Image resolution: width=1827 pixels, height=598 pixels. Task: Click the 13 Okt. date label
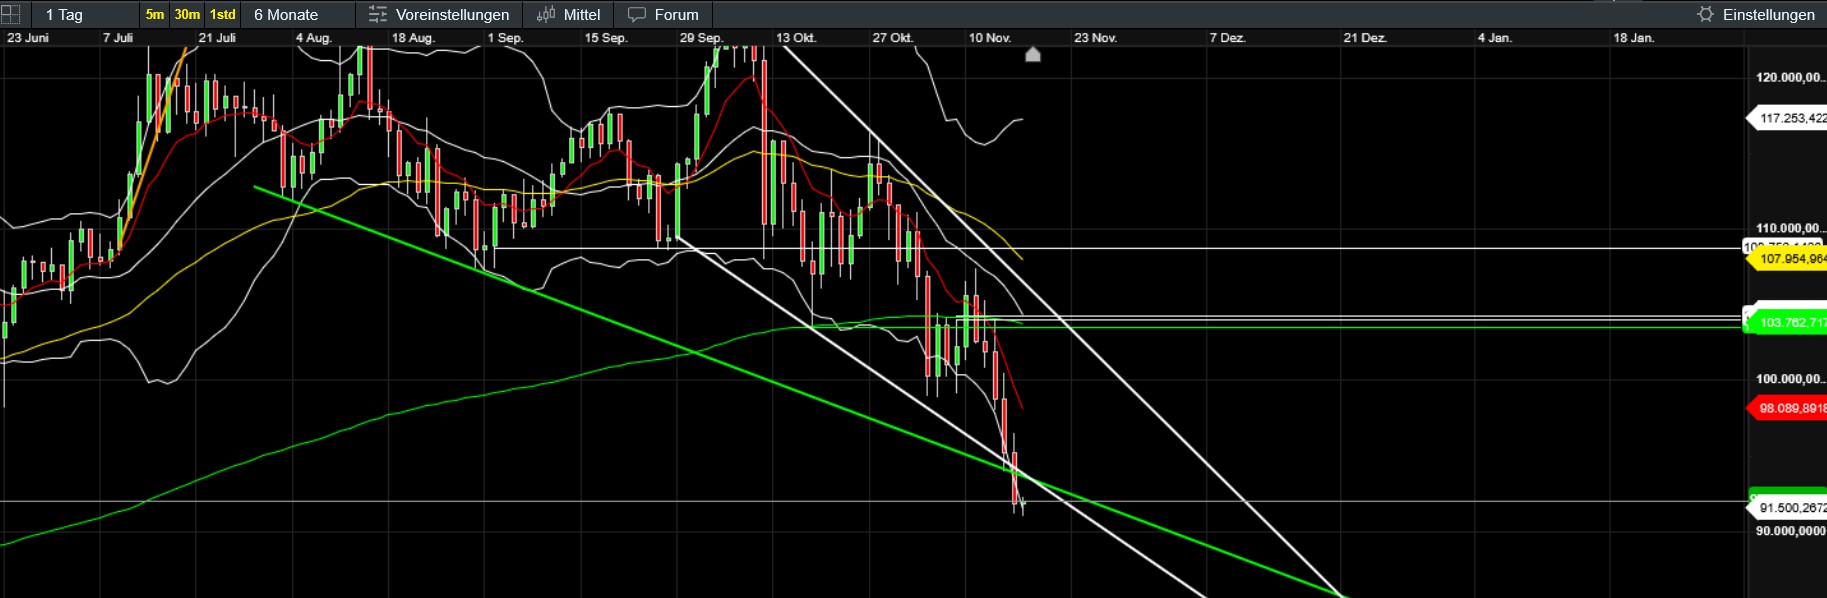[x=796, y=38]
